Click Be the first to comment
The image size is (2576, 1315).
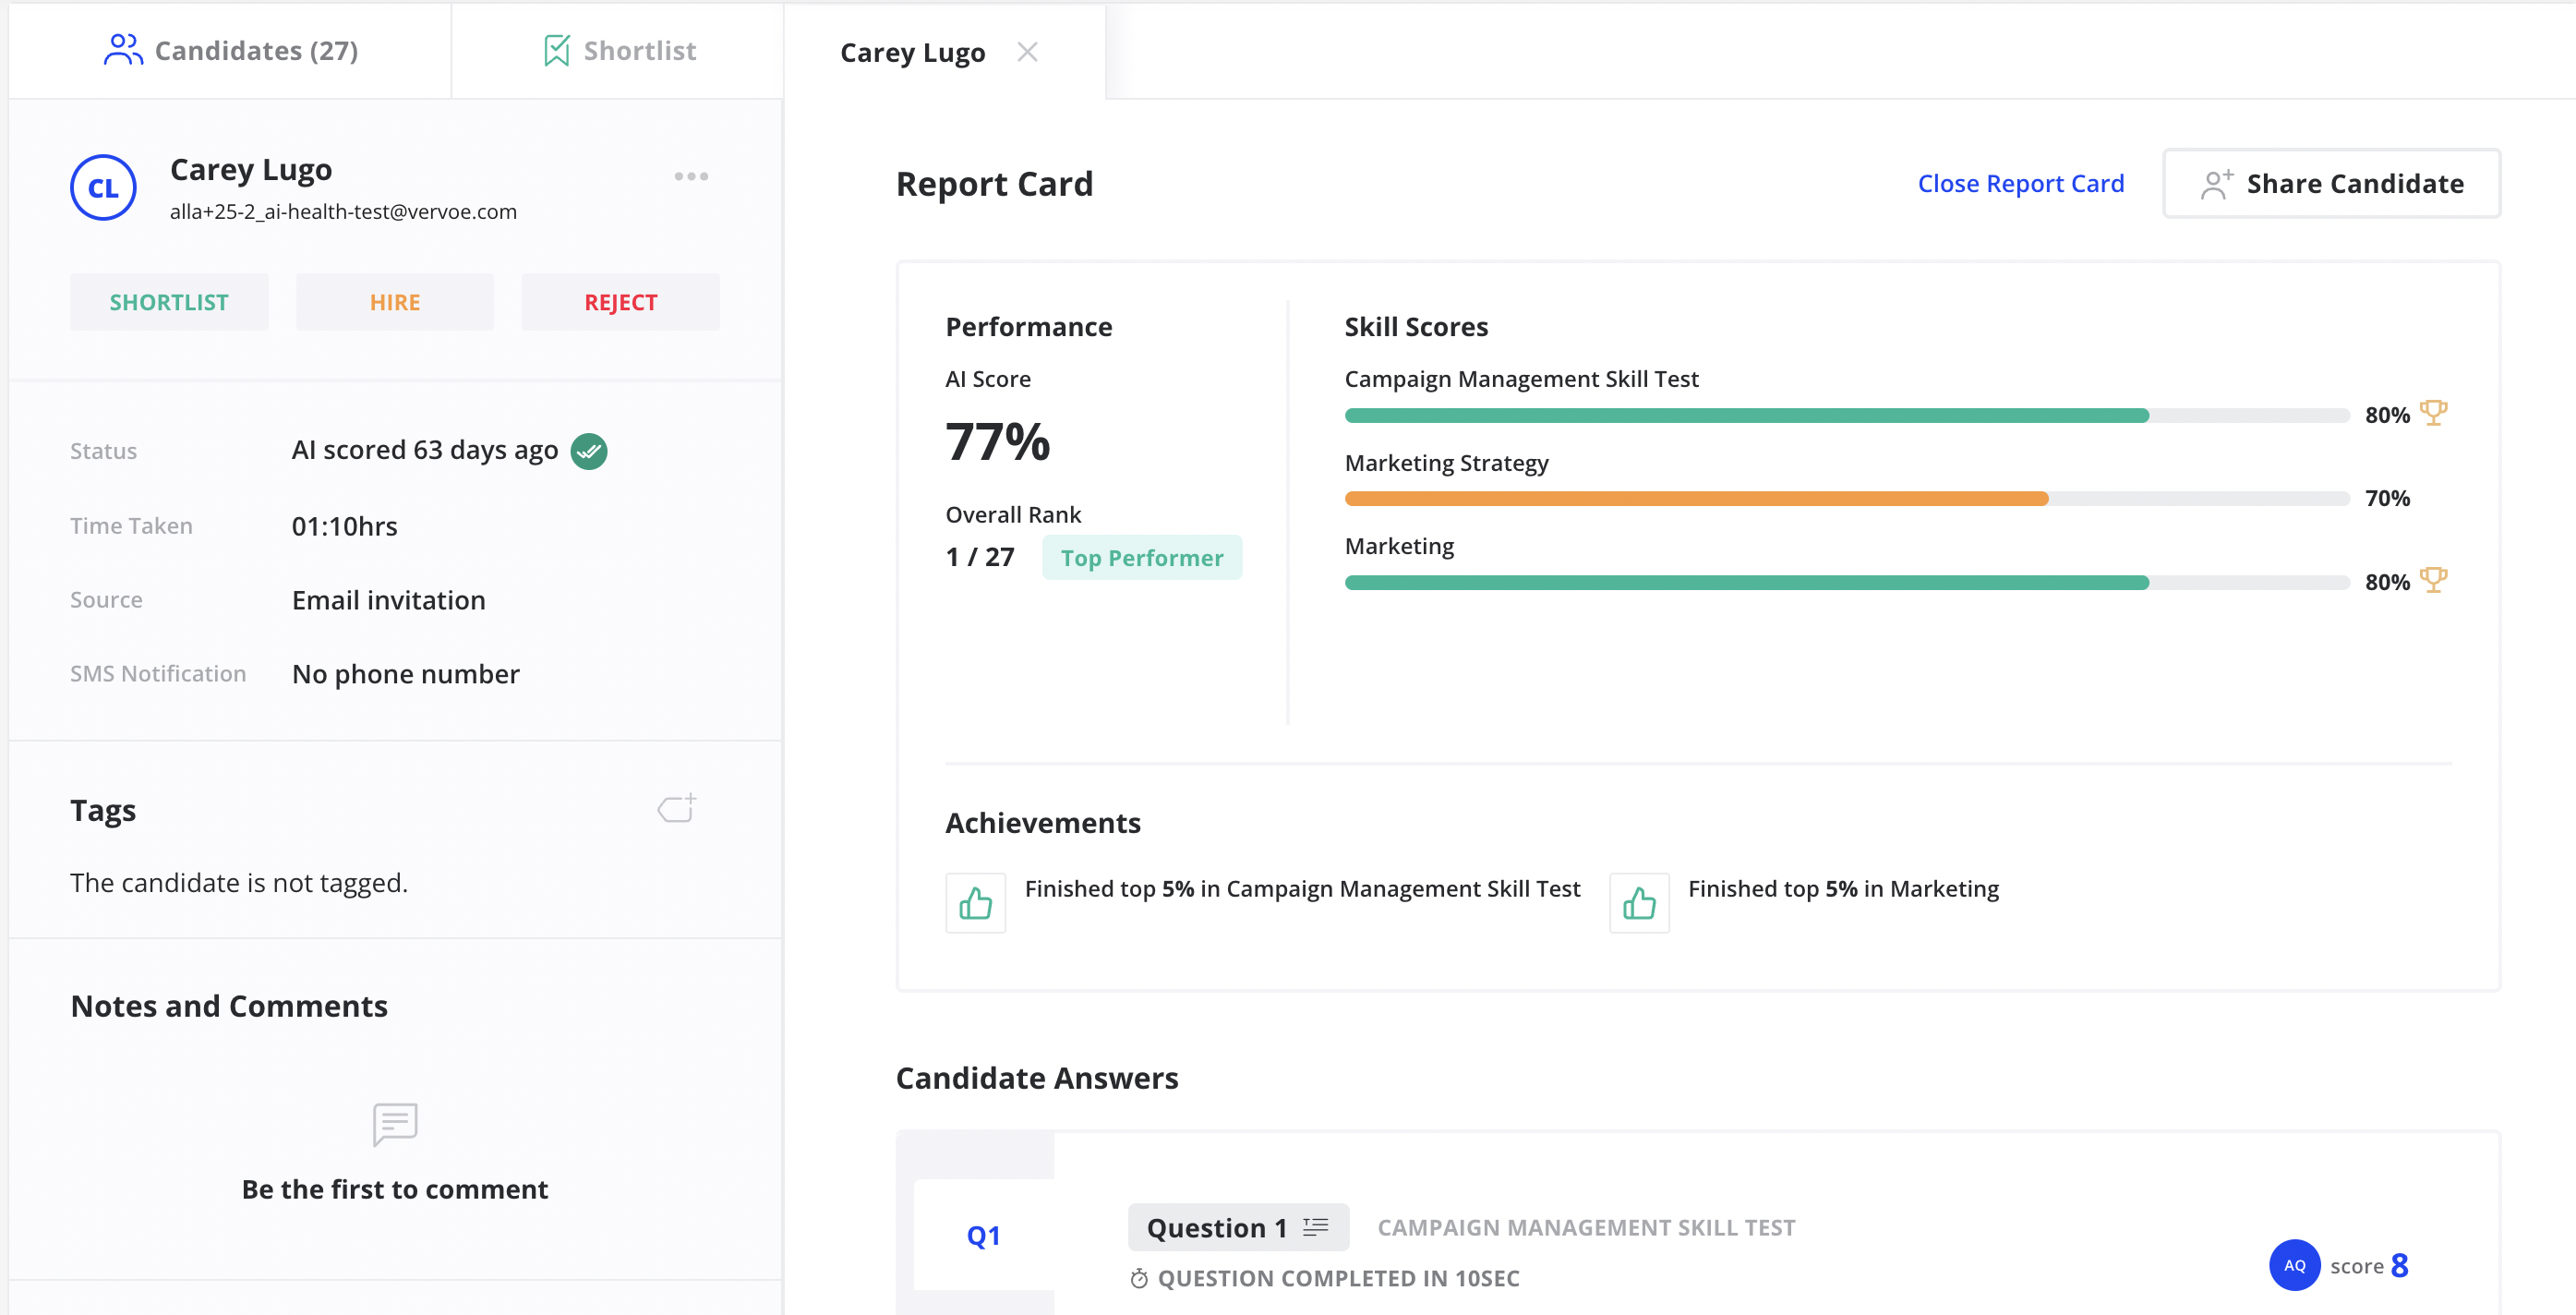click(394, 1189)
